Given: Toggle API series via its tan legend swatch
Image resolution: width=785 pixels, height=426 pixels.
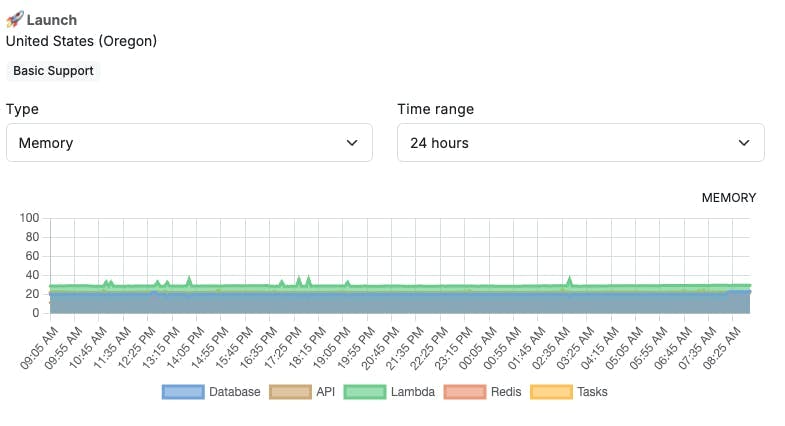Looking at the screenshot, I should pyautogui.click(x=290, y=392).
